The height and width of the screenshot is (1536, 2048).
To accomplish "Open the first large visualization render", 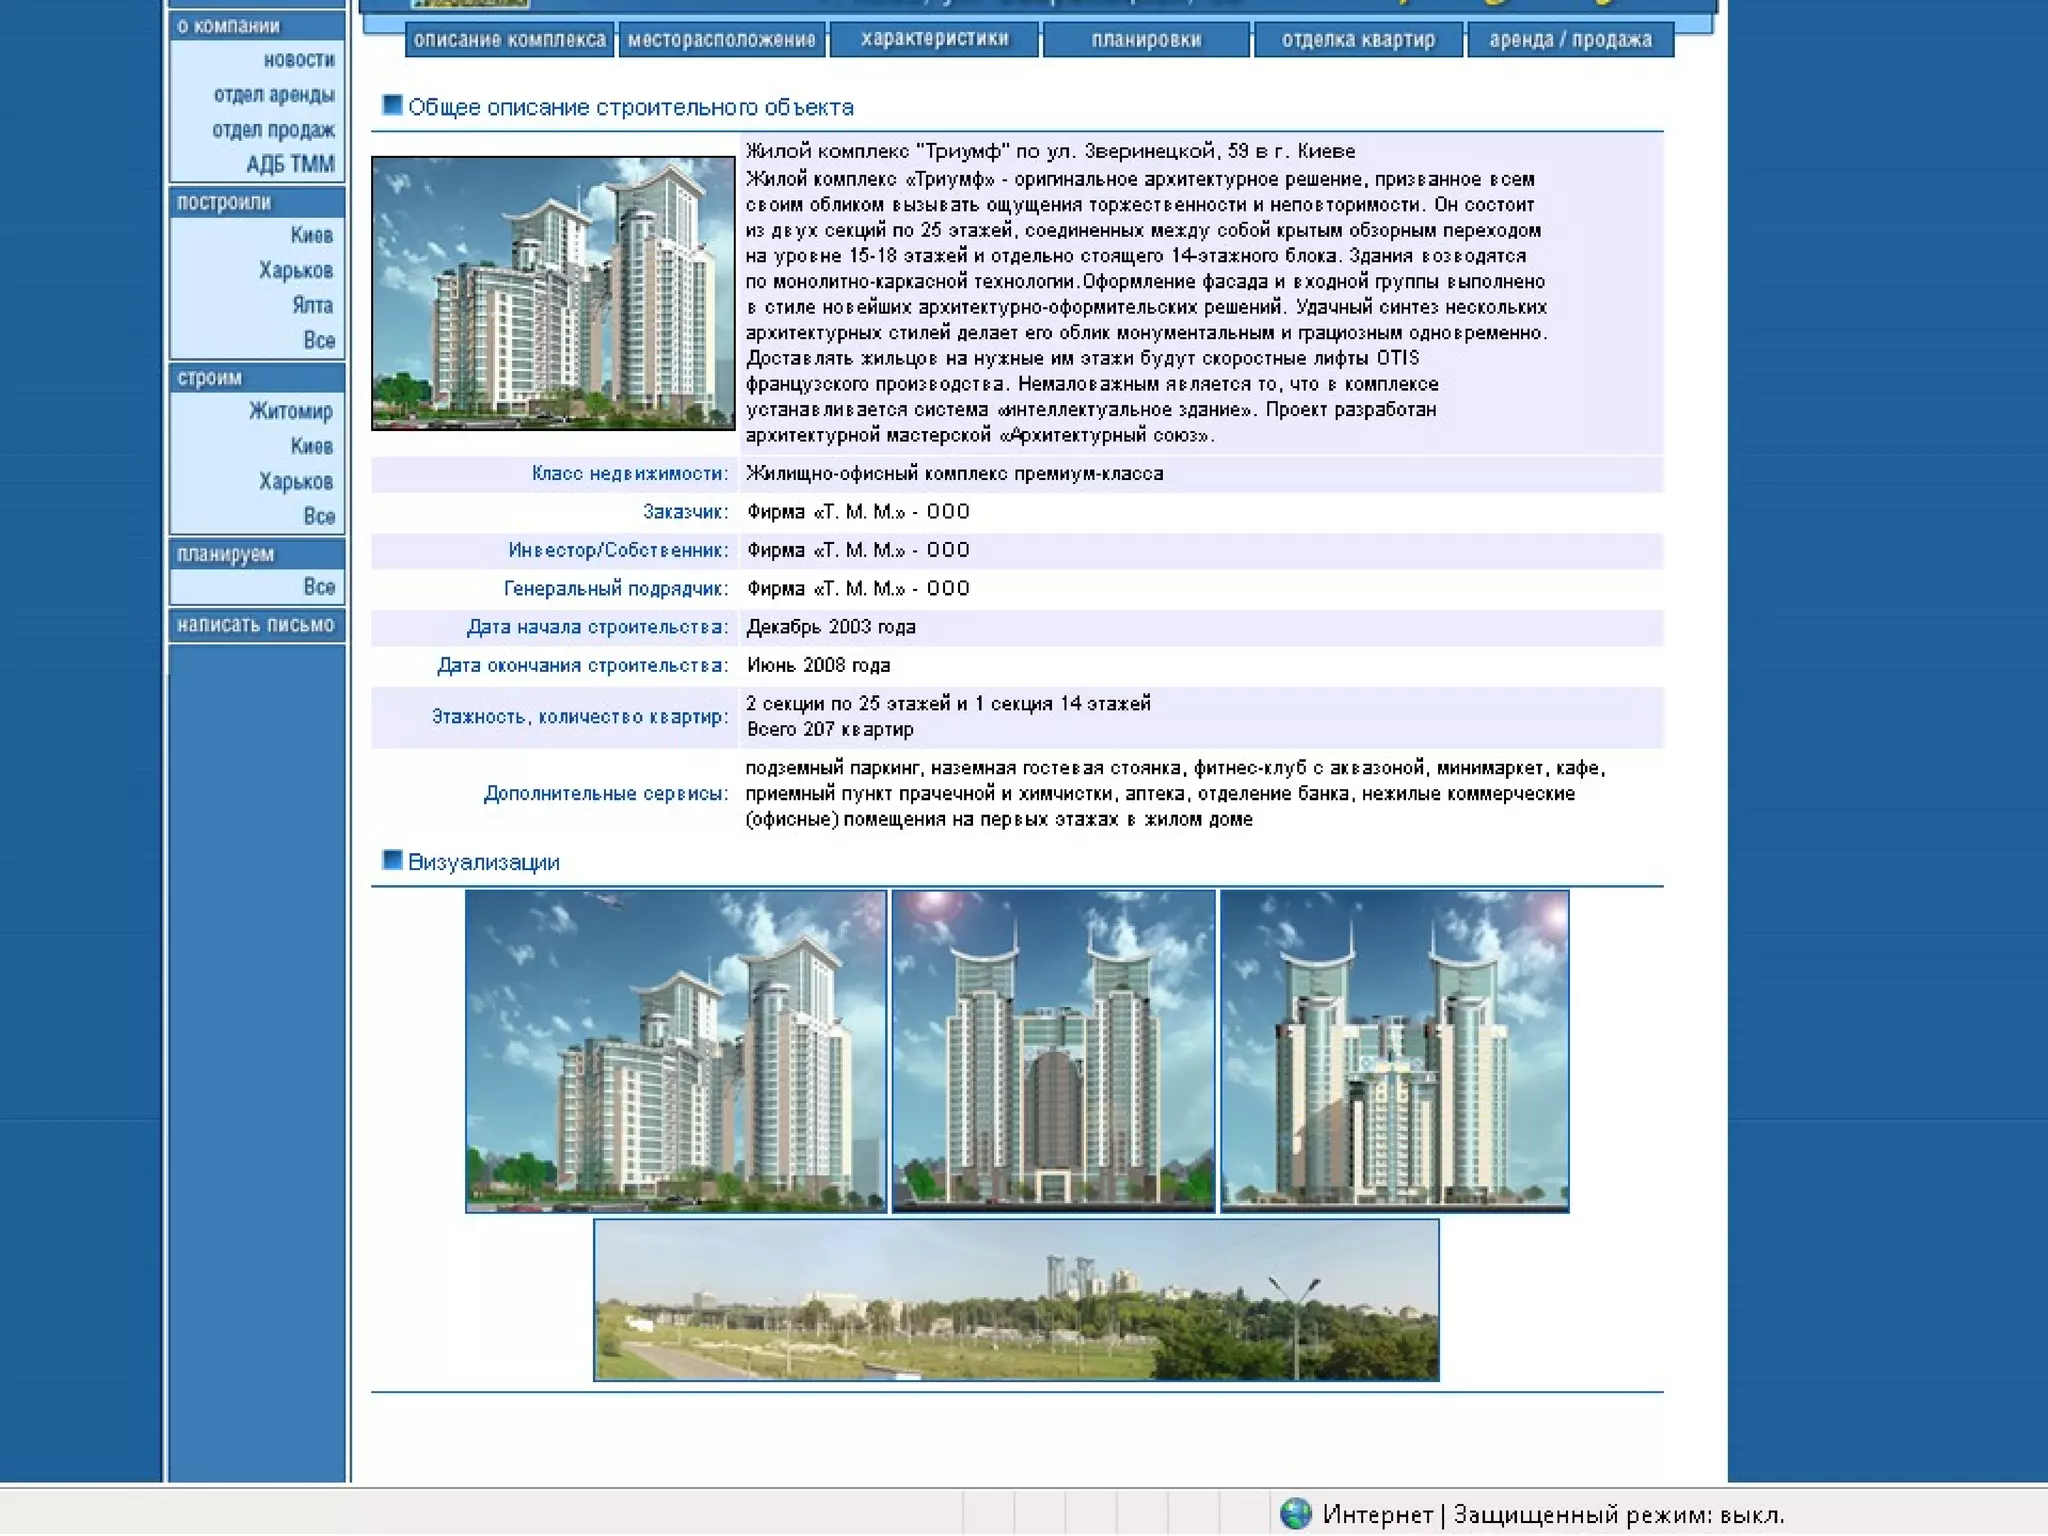I will (676, 1051).
